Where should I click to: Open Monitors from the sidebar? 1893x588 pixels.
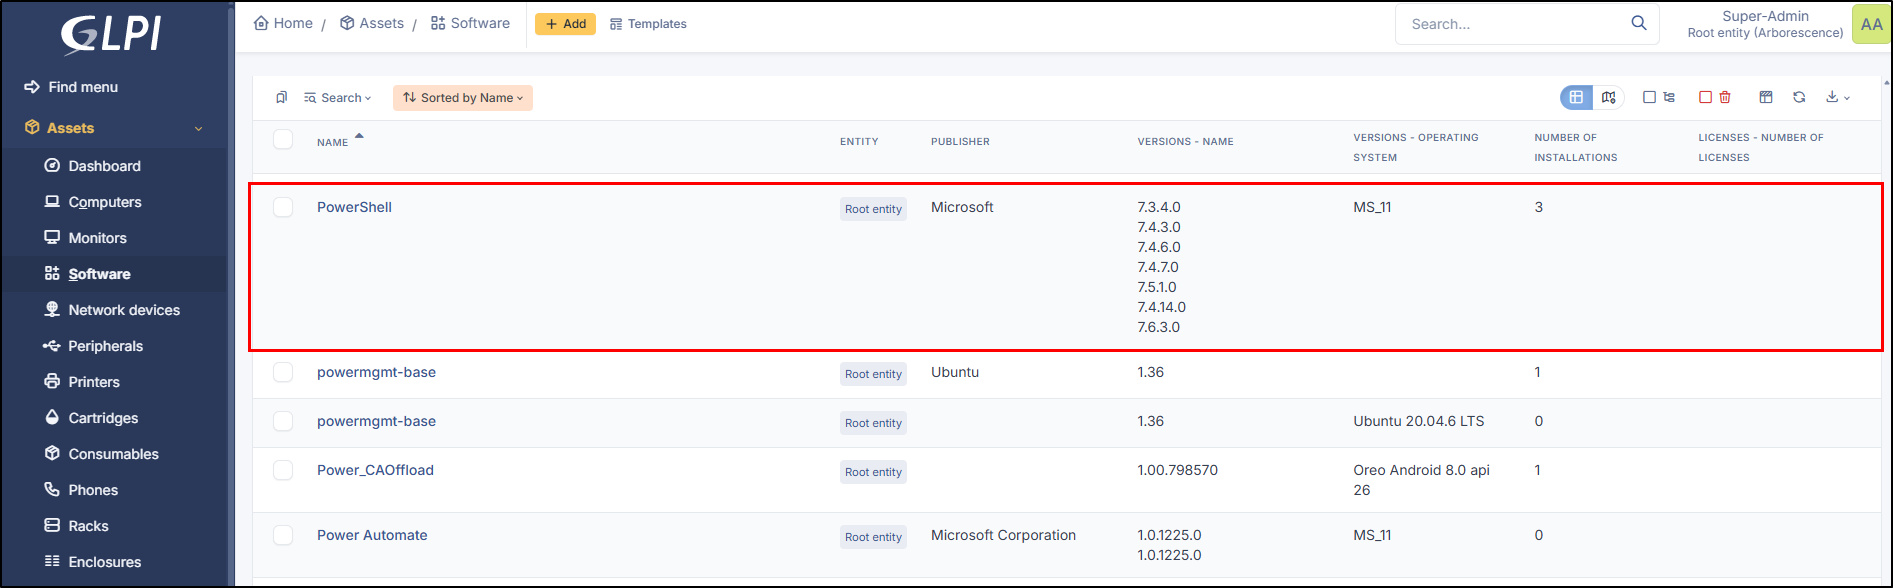pyautogui.click(x=86, y=238)
